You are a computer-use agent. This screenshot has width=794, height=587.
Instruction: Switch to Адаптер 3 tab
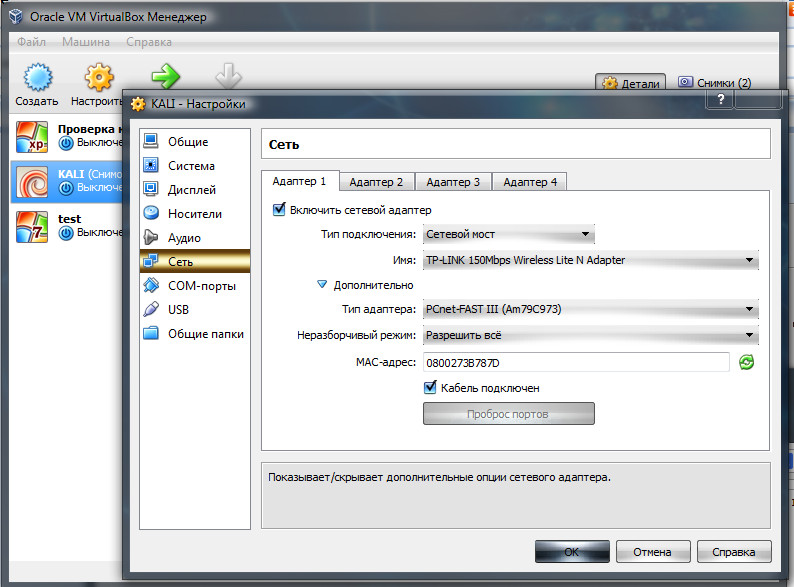453,182
